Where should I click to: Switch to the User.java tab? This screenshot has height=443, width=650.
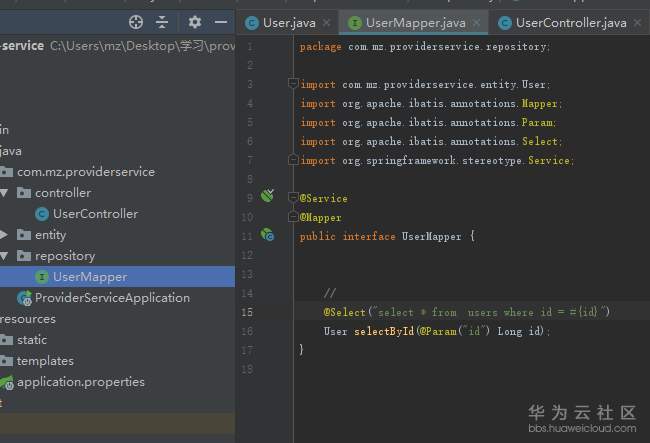[x=289, y=23]
